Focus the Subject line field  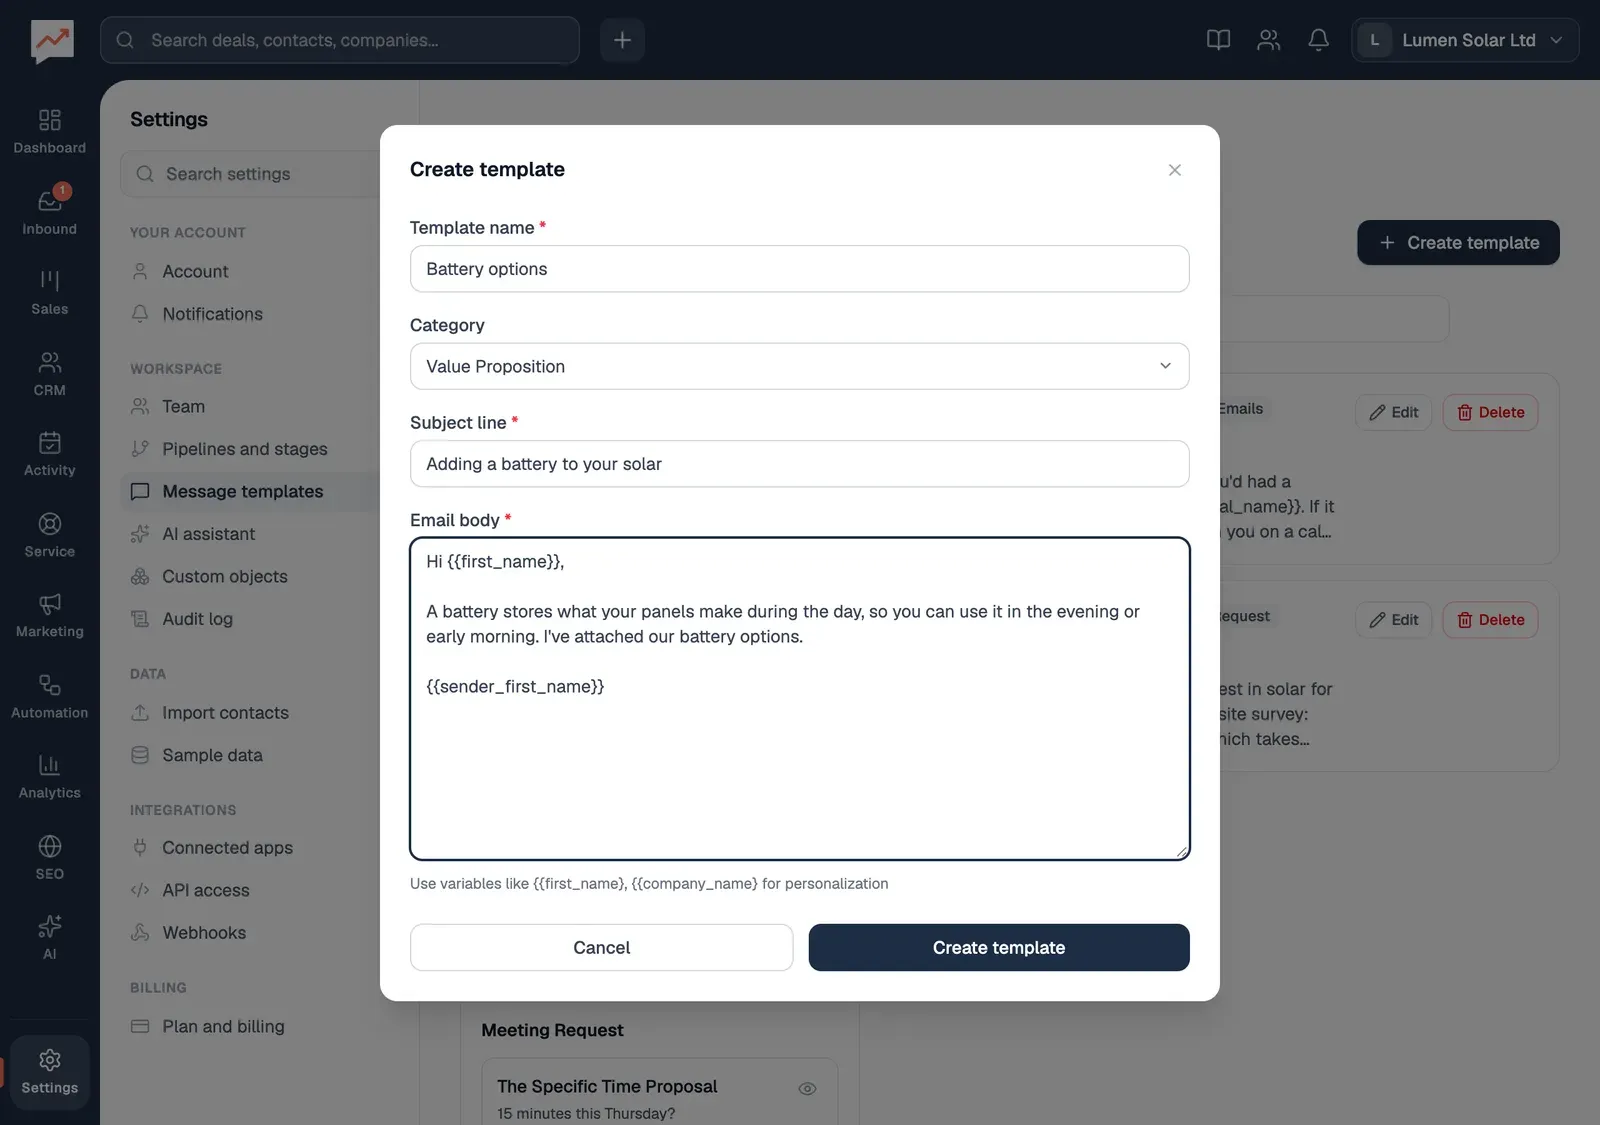(x=799, y=464)
